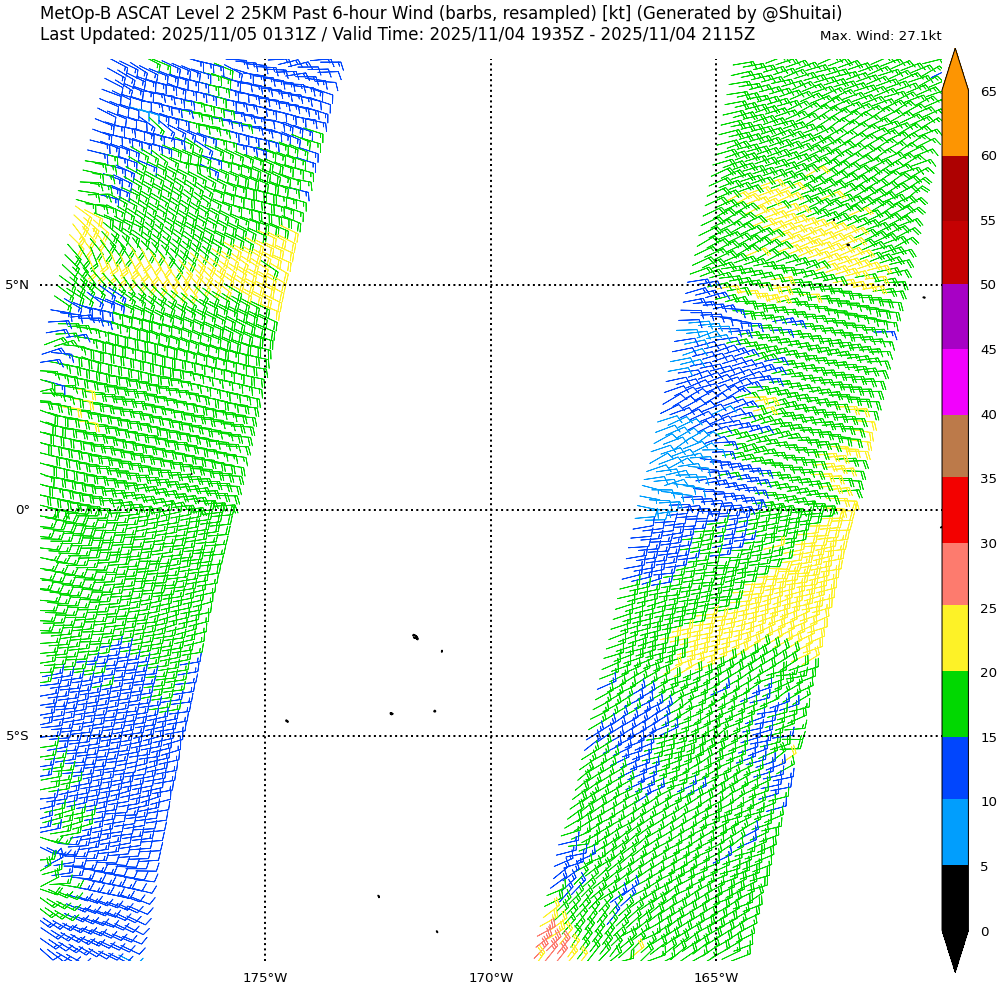Image resolution: width=1002 pixels, height=989 pixels.
Task: Select the 170°W longitude axis label
Action: click(491, 977)
